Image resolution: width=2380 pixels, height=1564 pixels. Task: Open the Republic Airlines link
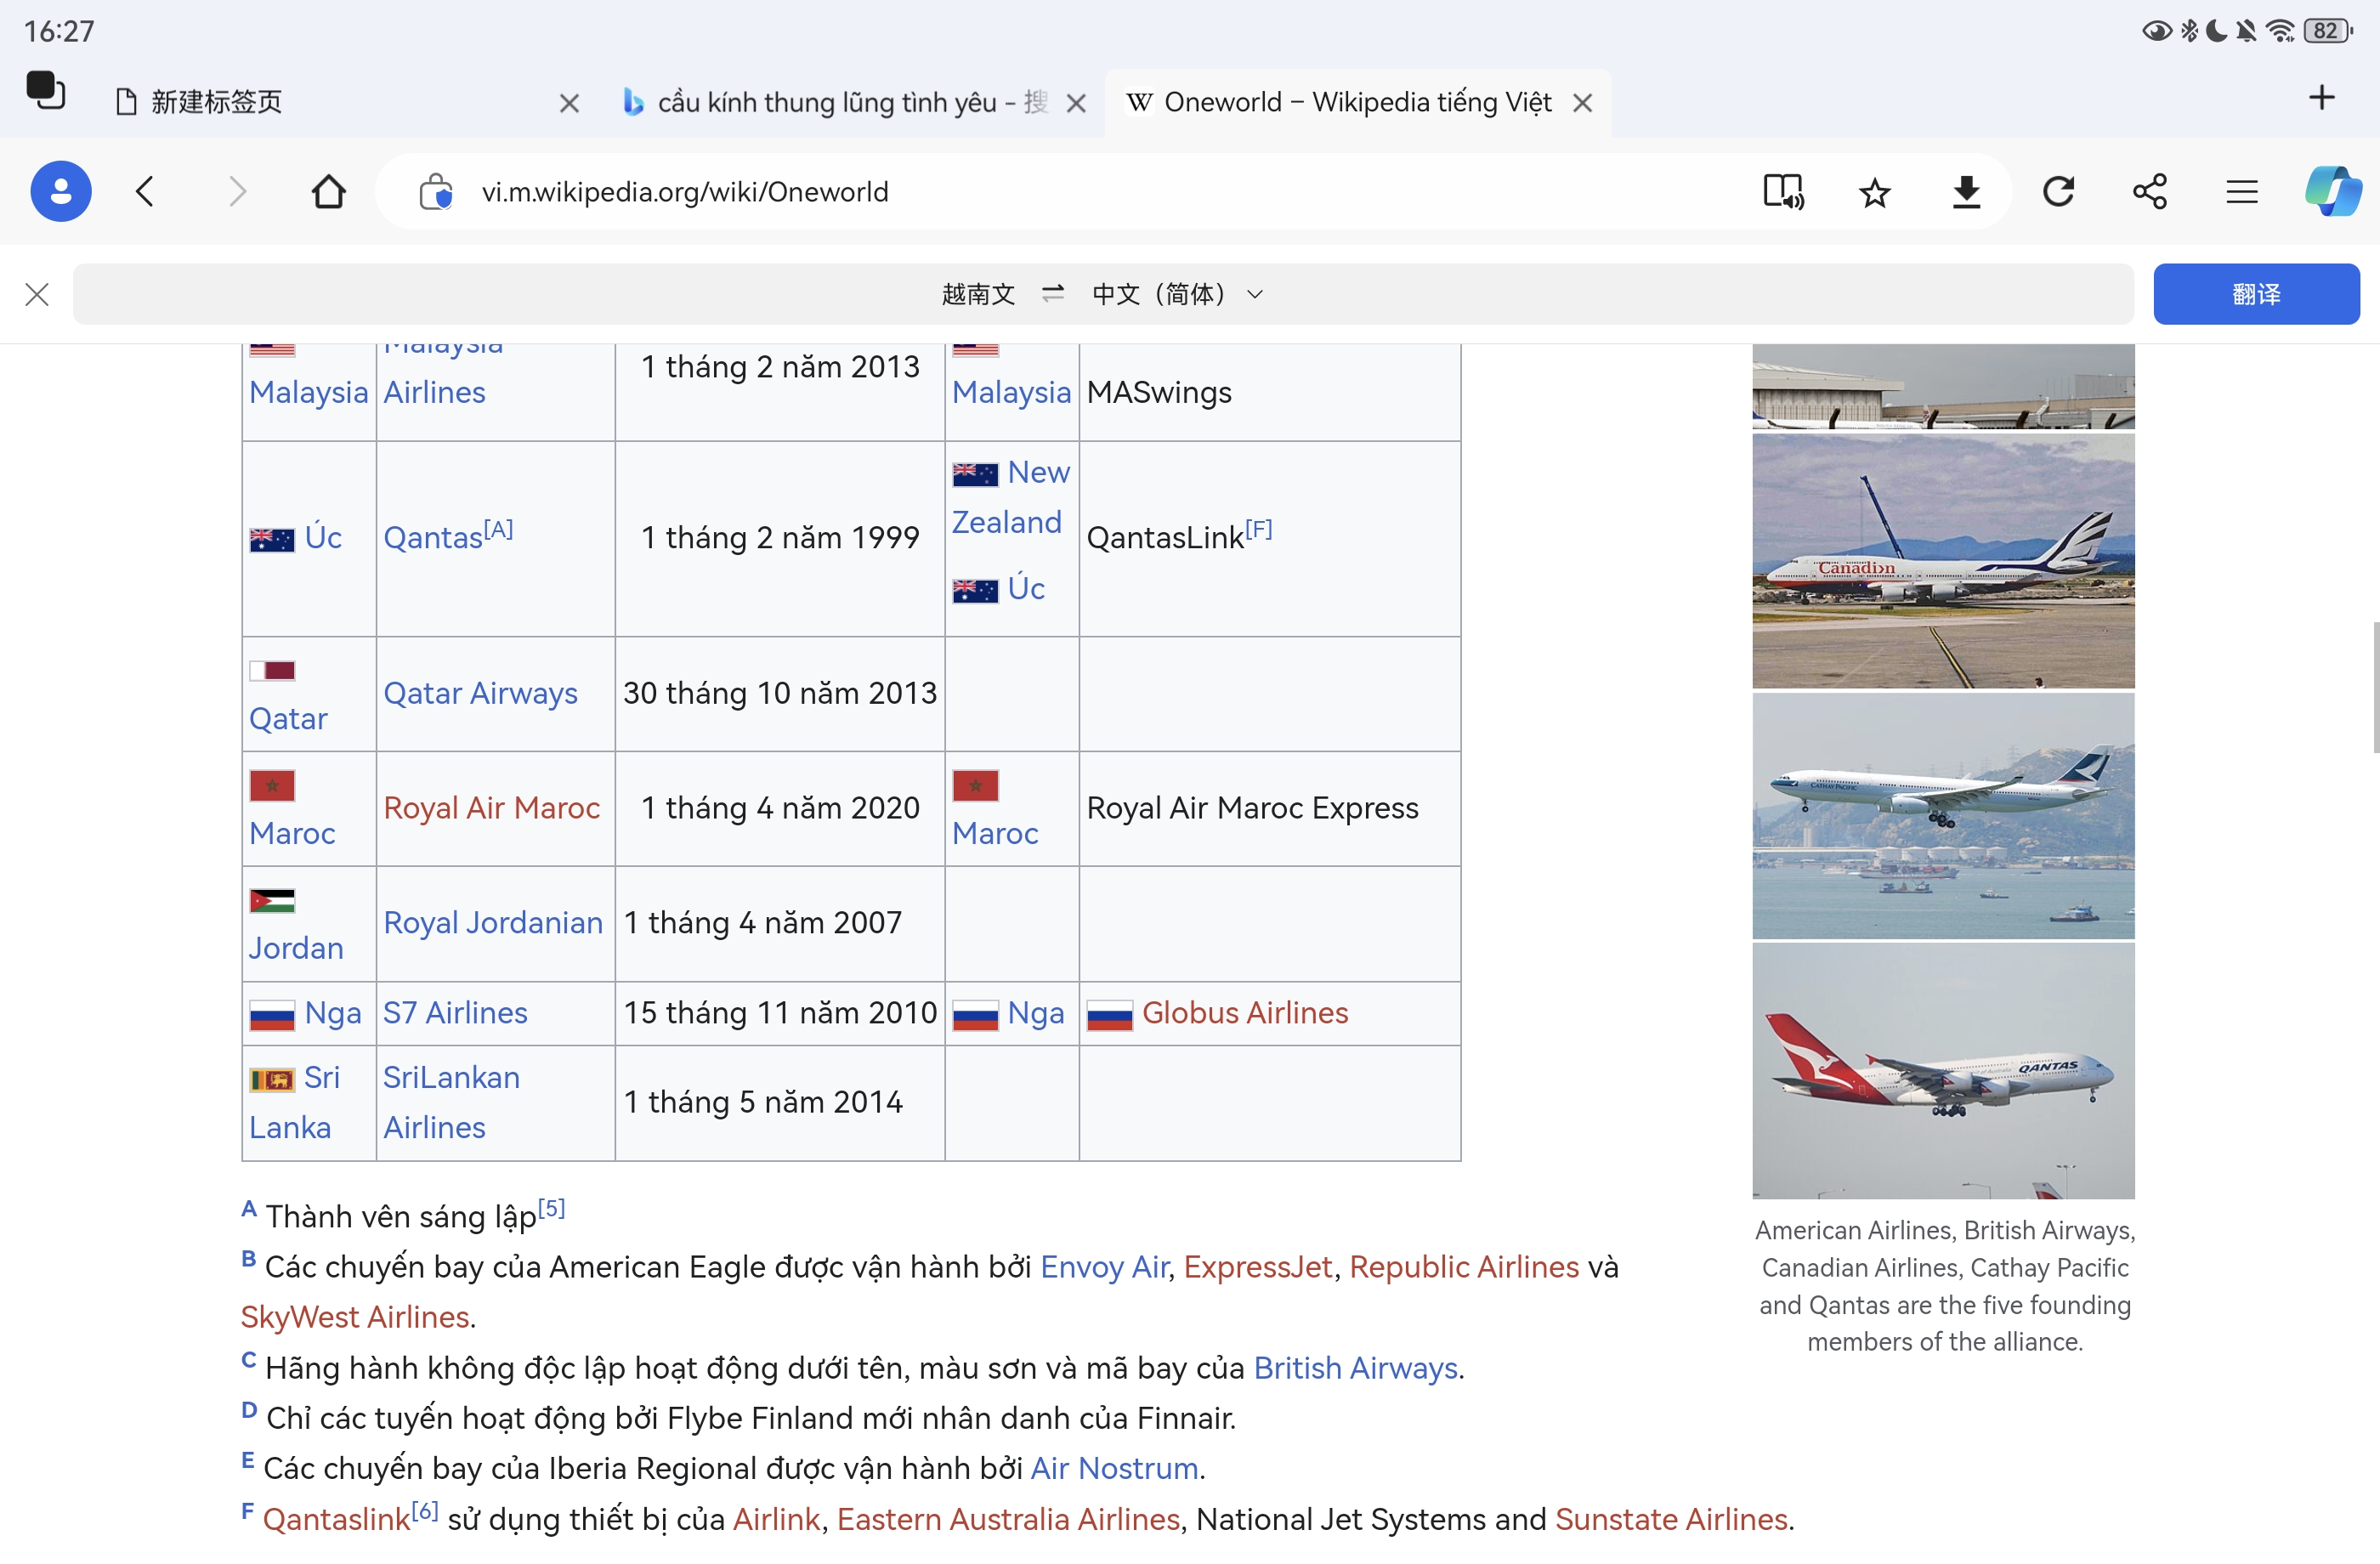coord(1464,1267)
